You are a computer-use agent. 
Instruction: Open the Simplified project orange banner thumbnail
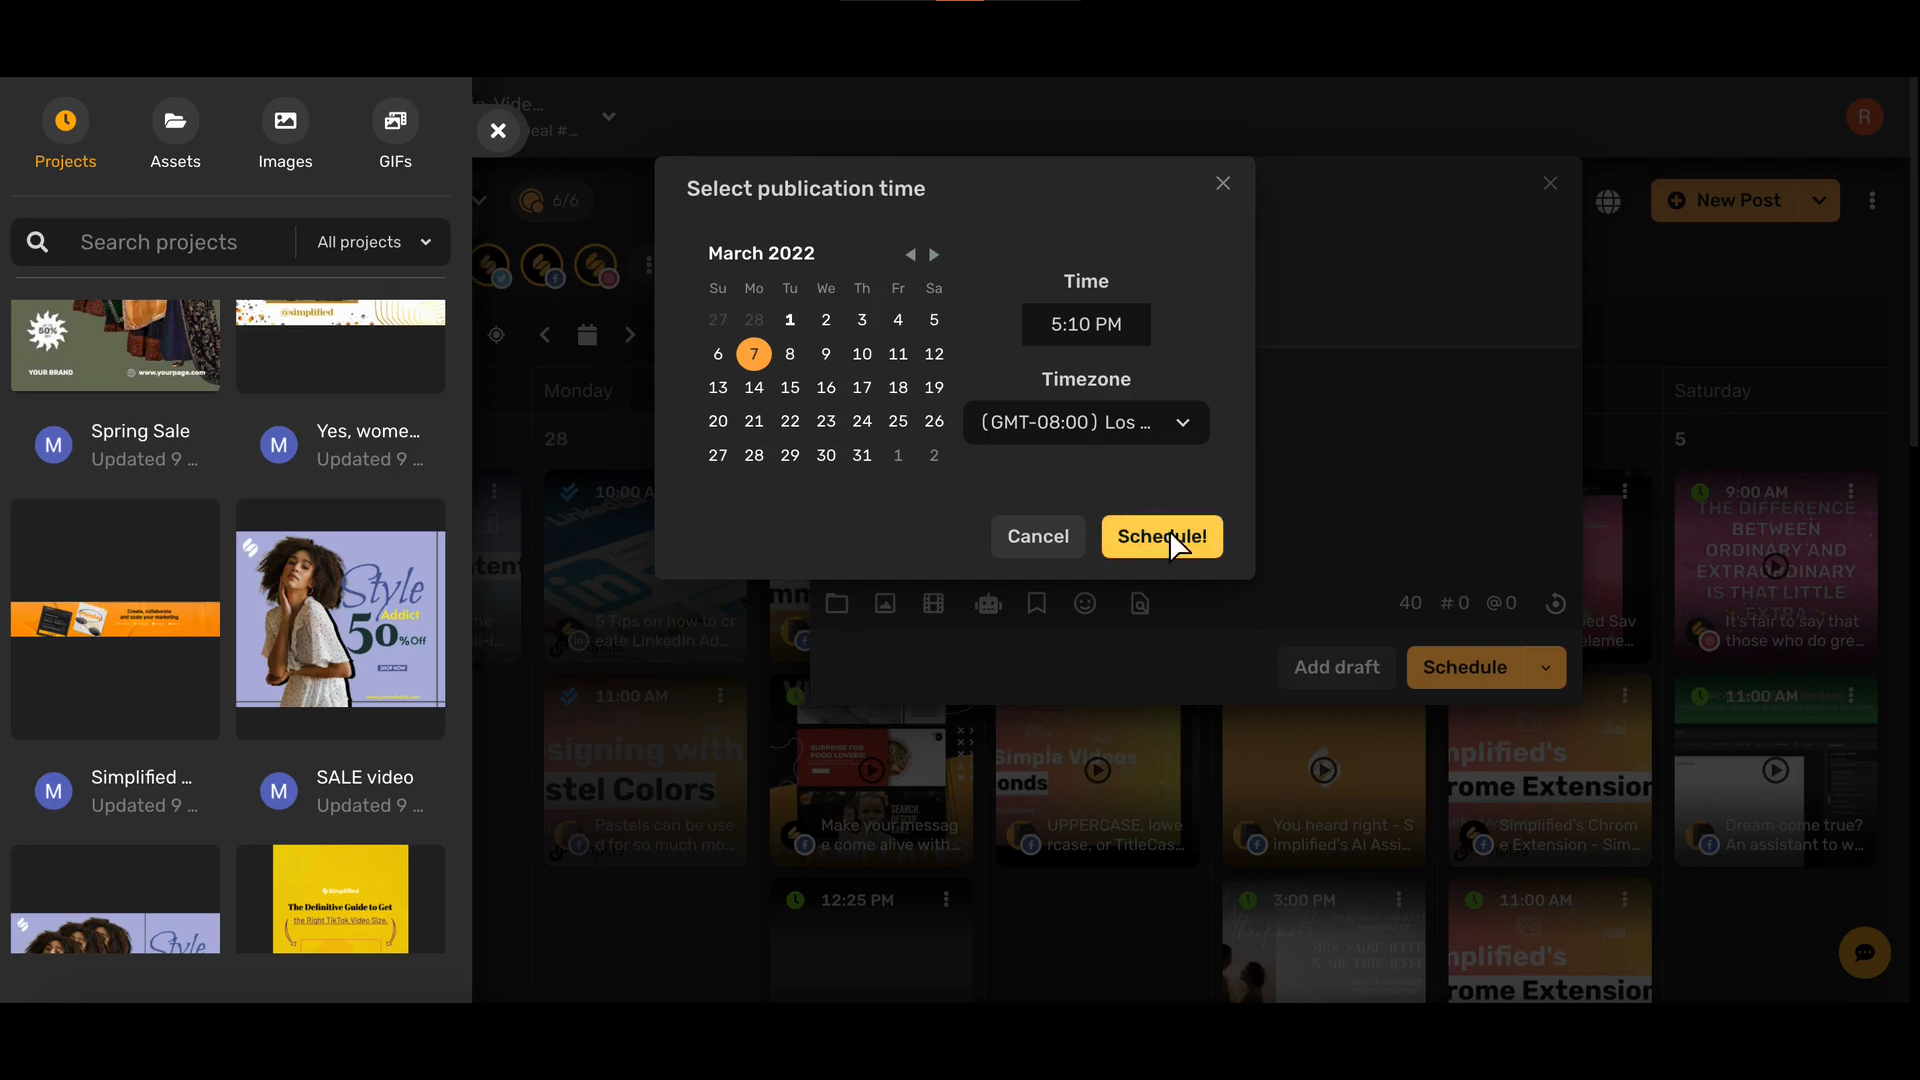pyautogui.click(x=115, y=619)
